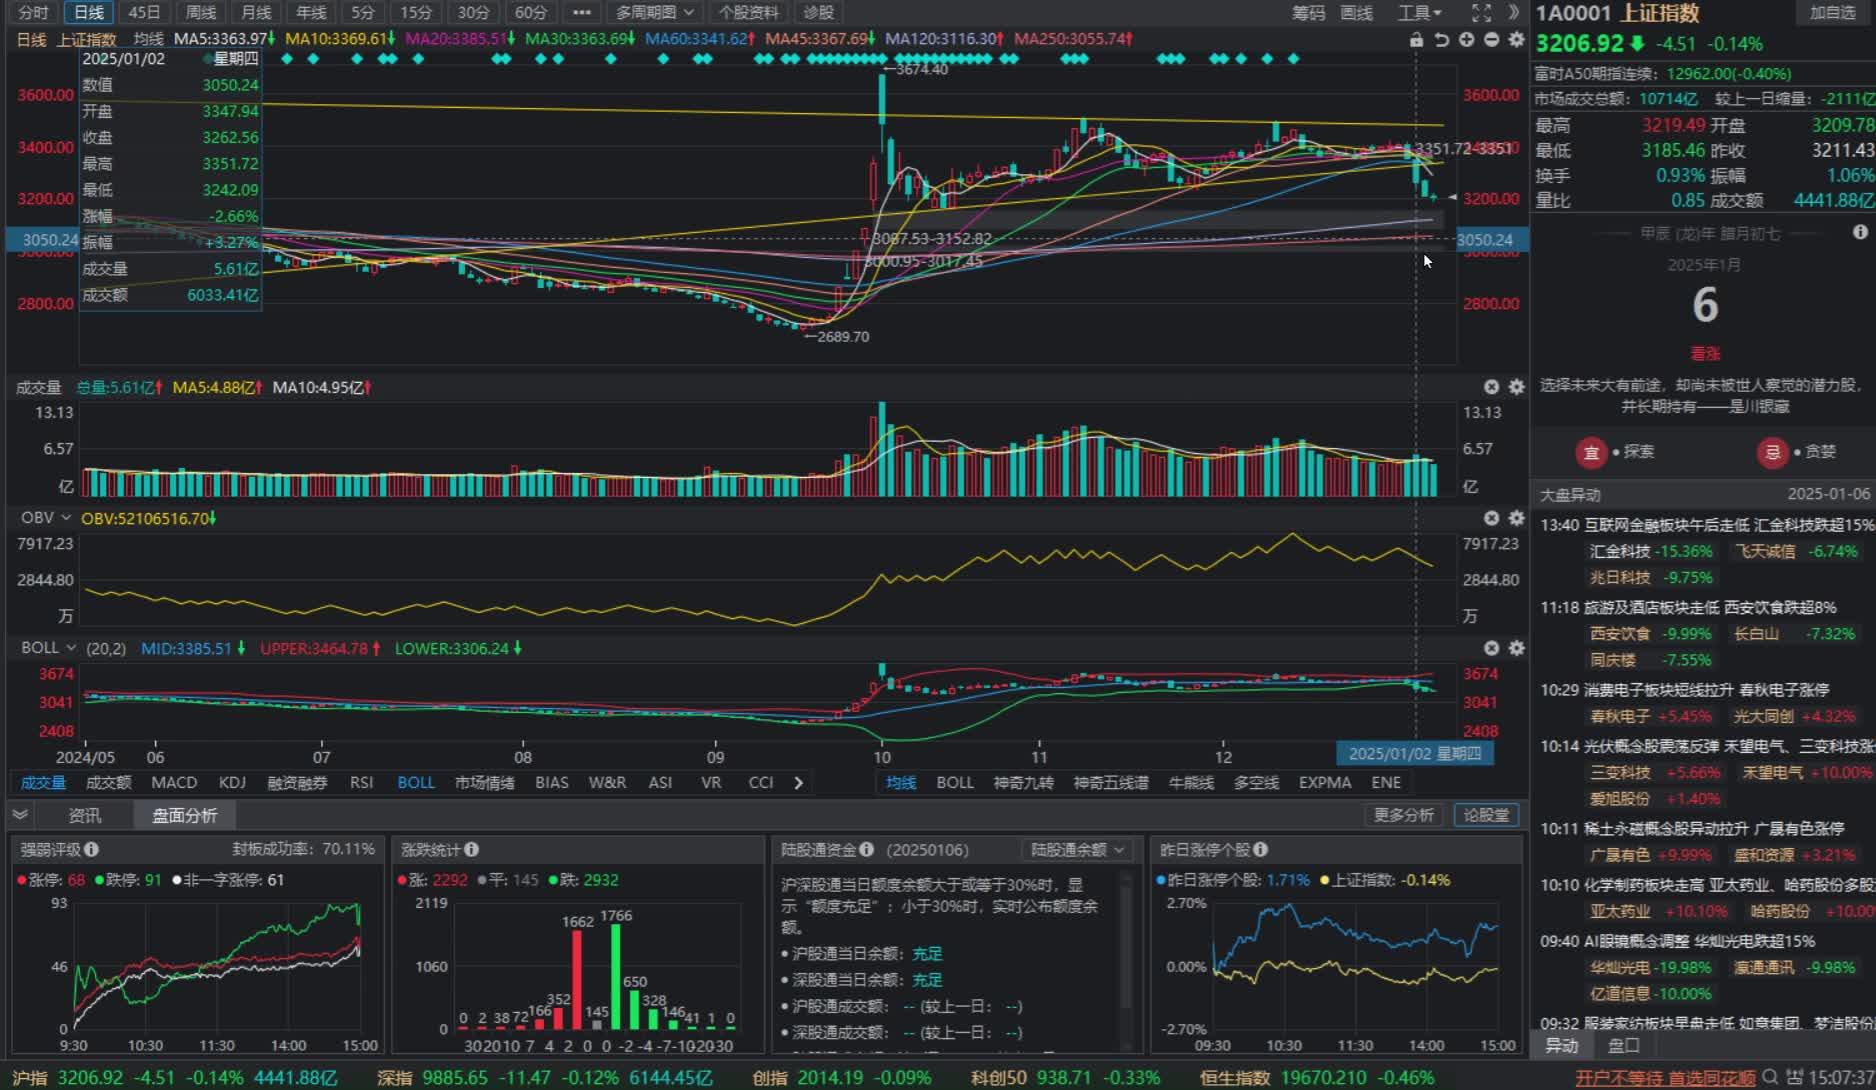
Task: Open the 多周期图 dropdown
Action: tap(654, 13)
